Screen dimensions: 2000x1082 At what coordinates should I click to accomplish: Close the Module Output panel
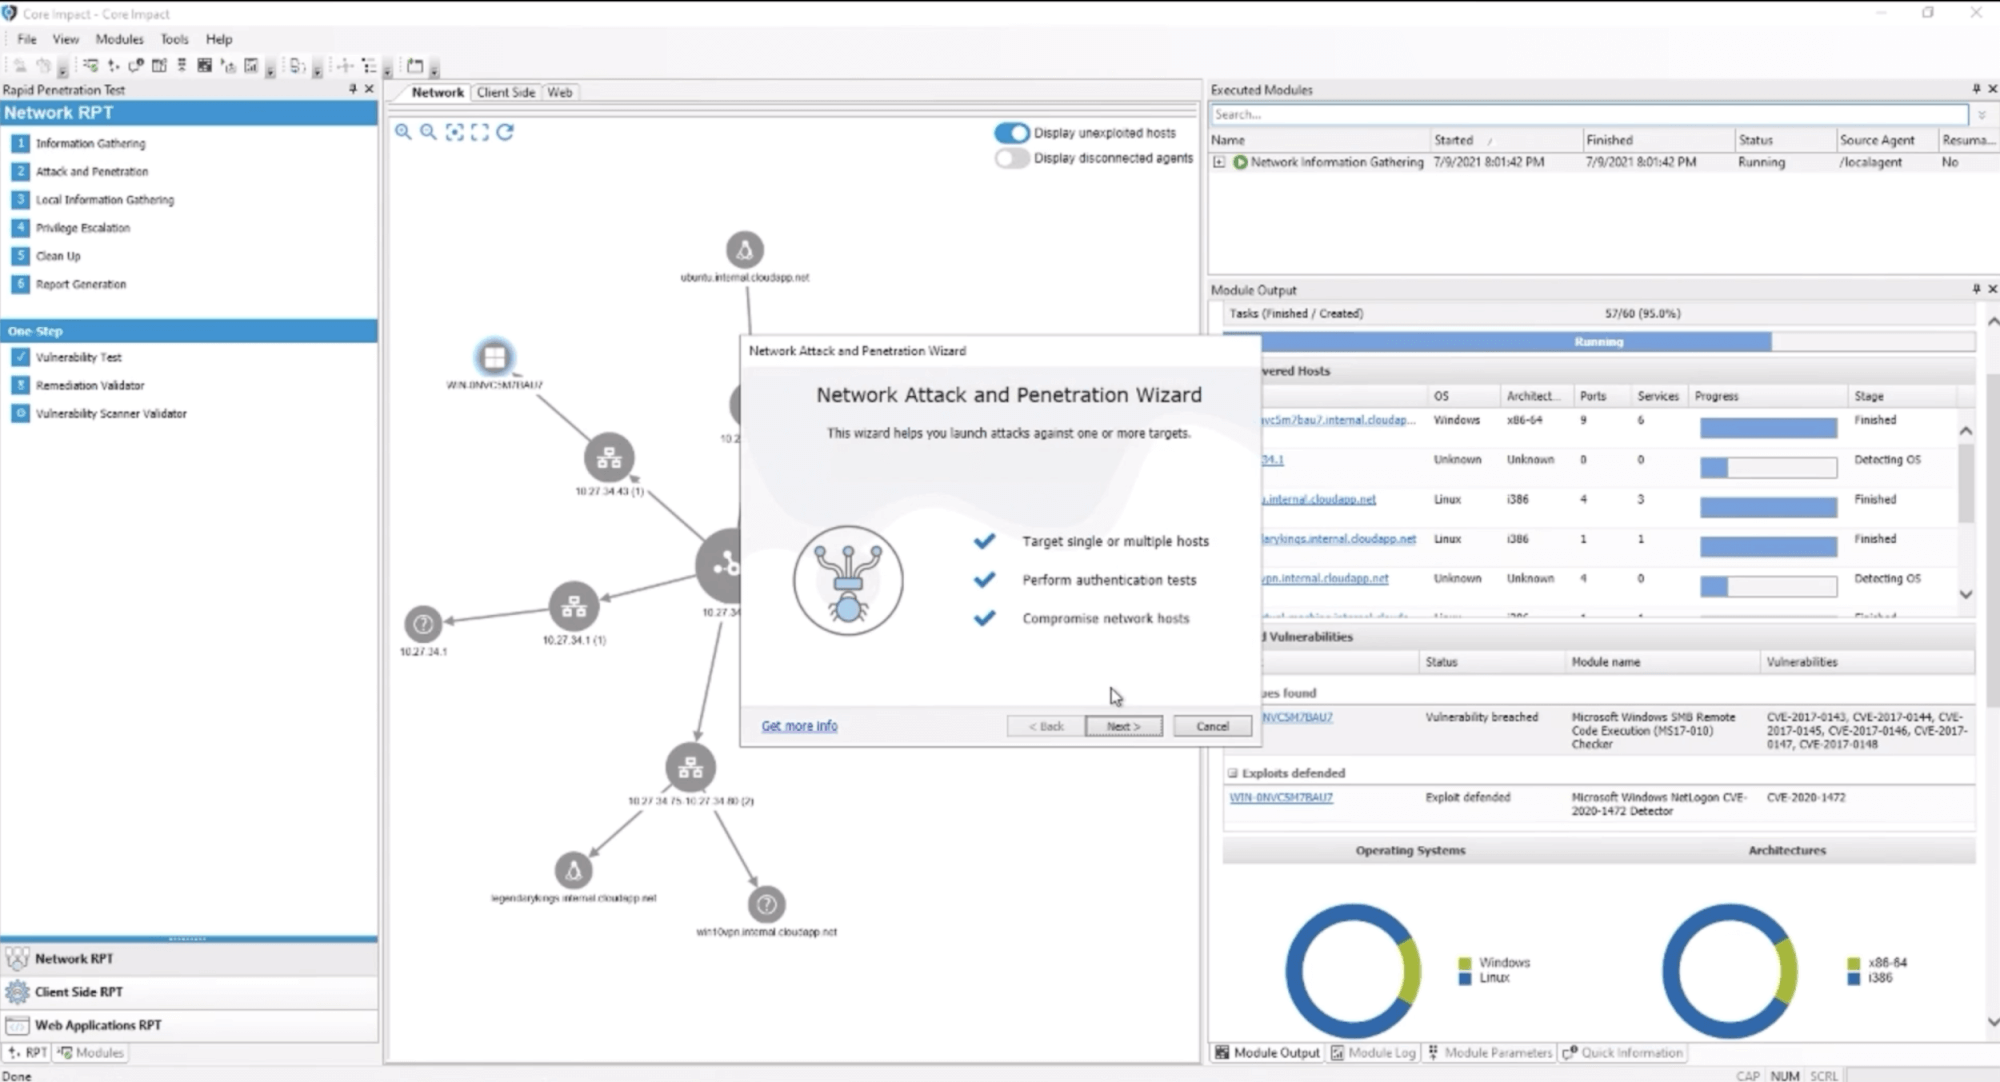tap(1992, 289)
